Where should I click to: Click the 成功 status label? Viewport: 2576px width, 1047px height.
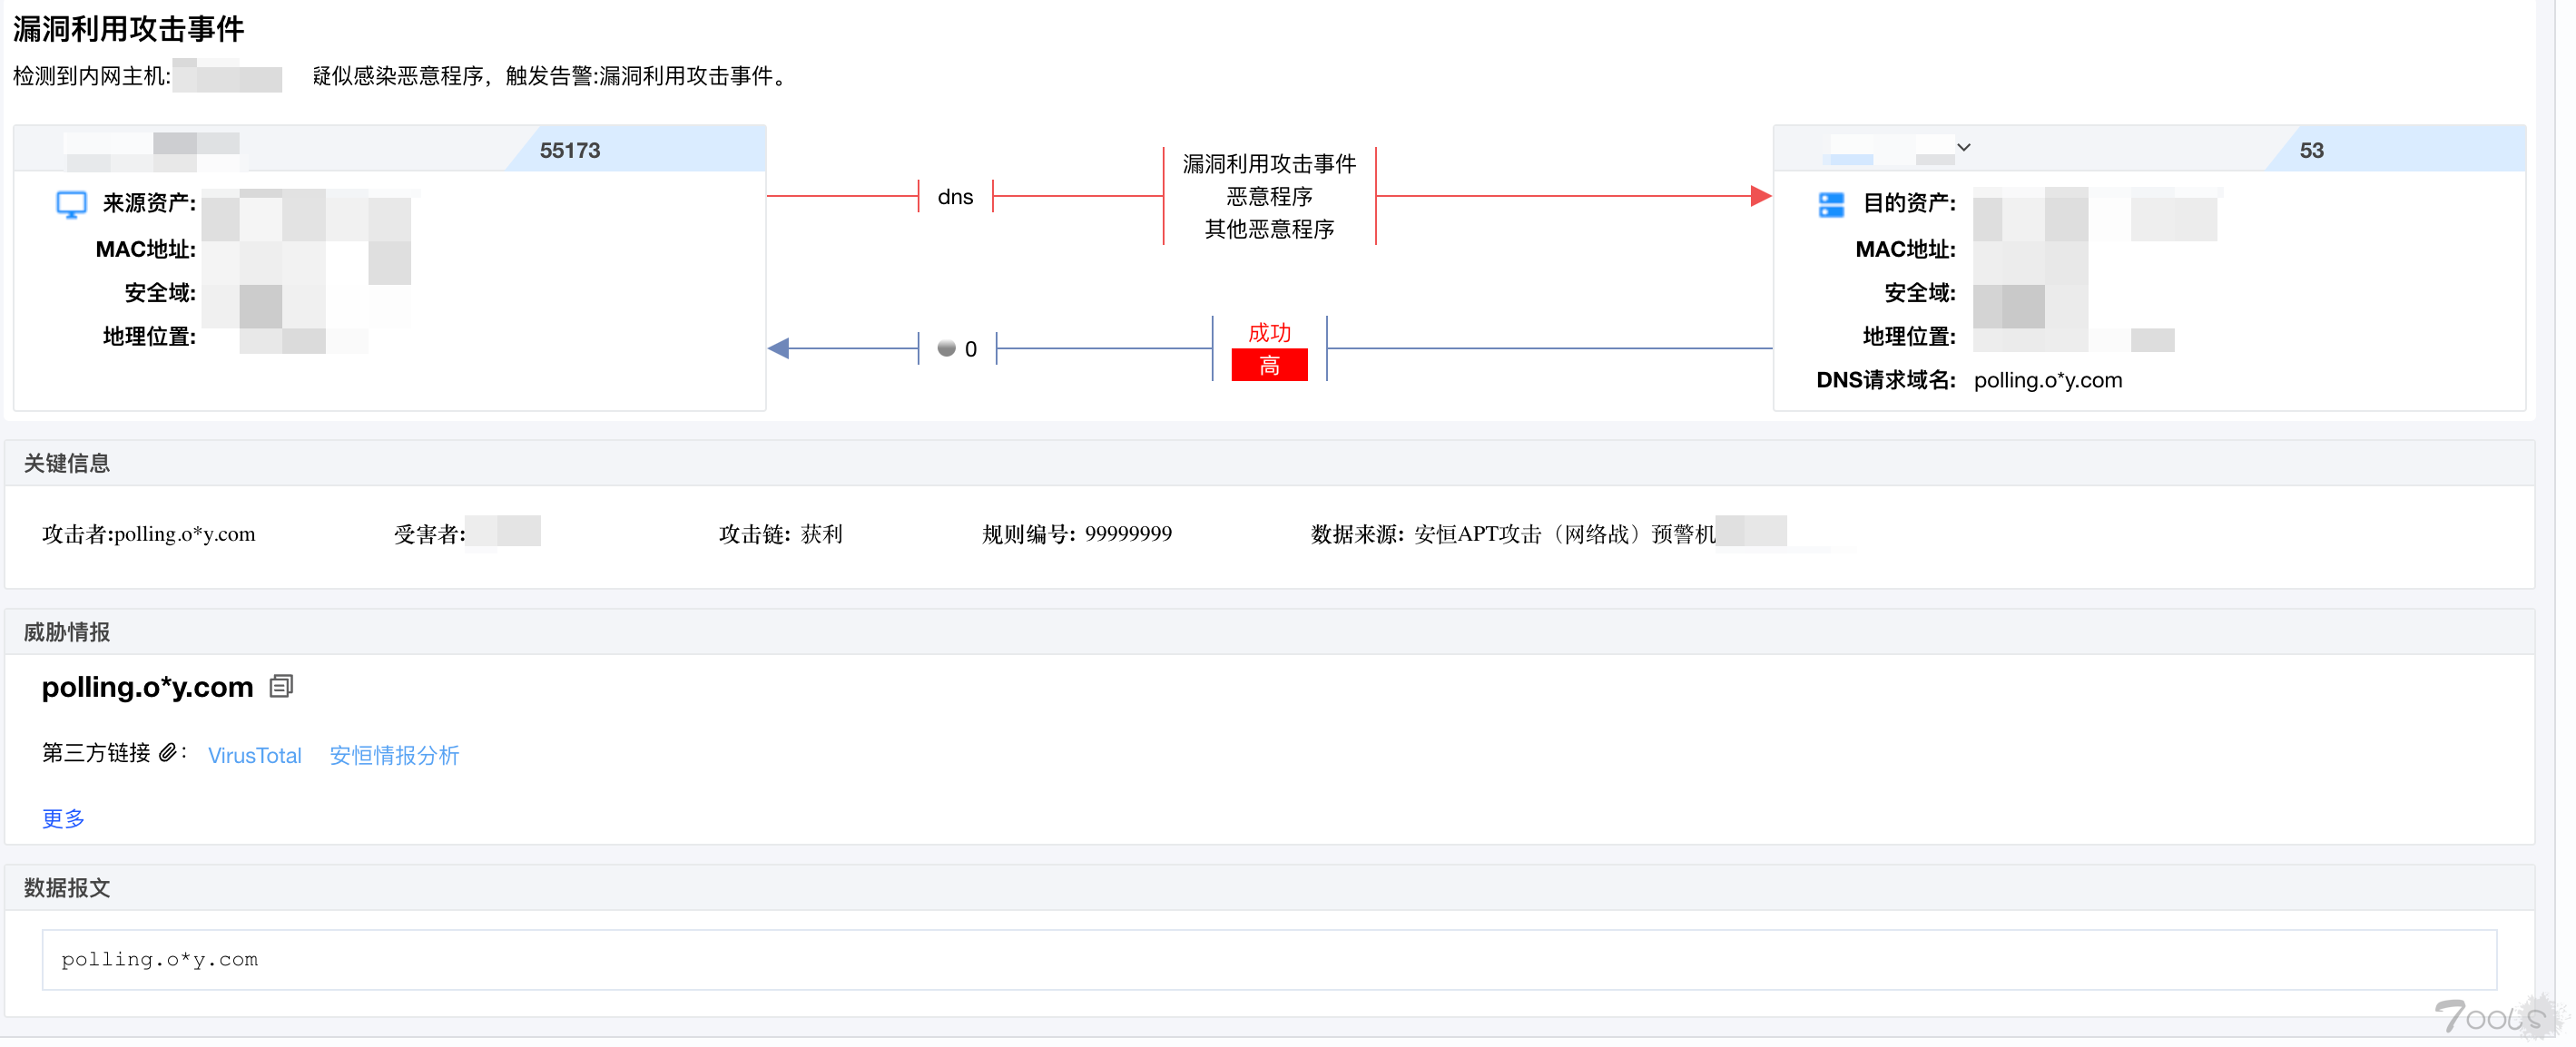click(x=1269, y=332)
